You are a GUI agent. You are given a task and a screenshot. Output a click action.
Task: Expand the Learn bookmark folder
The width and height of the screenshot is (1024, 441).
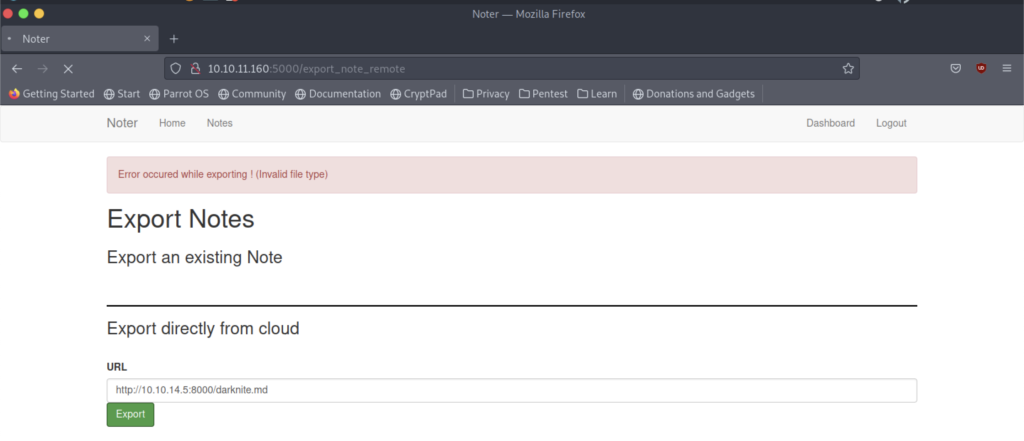click(597, 94)
